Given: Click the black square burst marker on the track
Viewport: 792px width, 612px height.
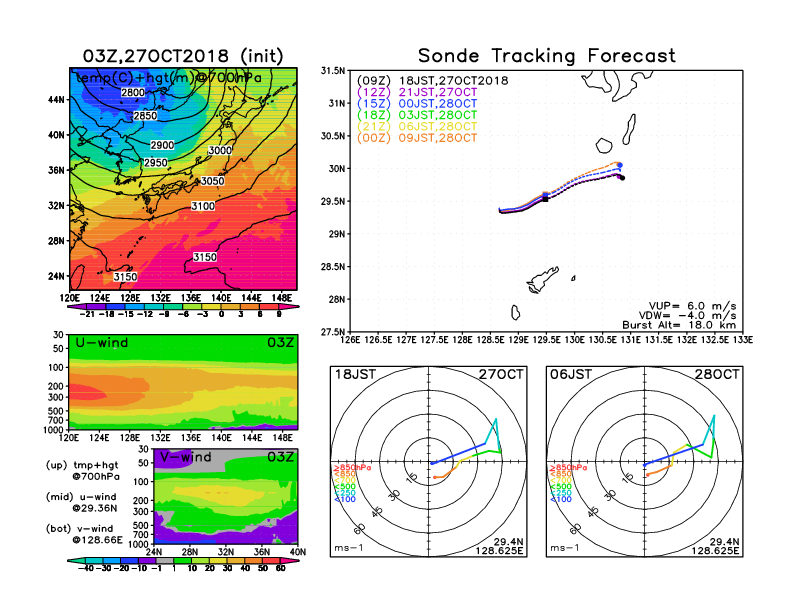Looking at the screenshot, I should (x=545, y=198).
